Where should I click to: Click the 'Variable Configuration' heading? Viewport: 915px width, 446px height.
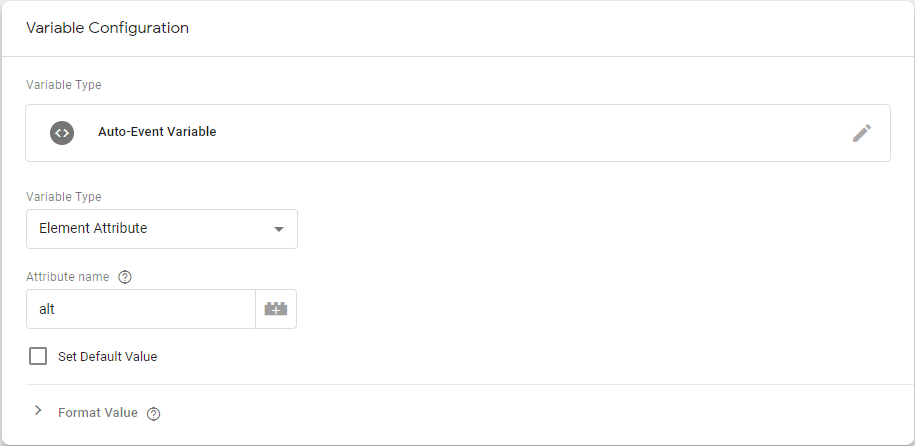click(x=107, y=28)
